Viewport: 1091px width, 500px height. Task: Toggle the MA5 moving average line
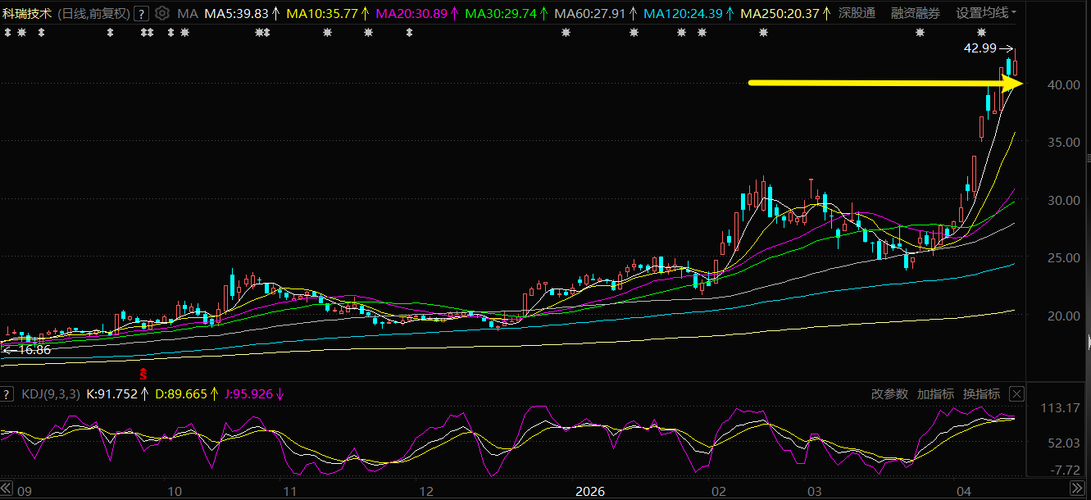click(x=236, y=14)
